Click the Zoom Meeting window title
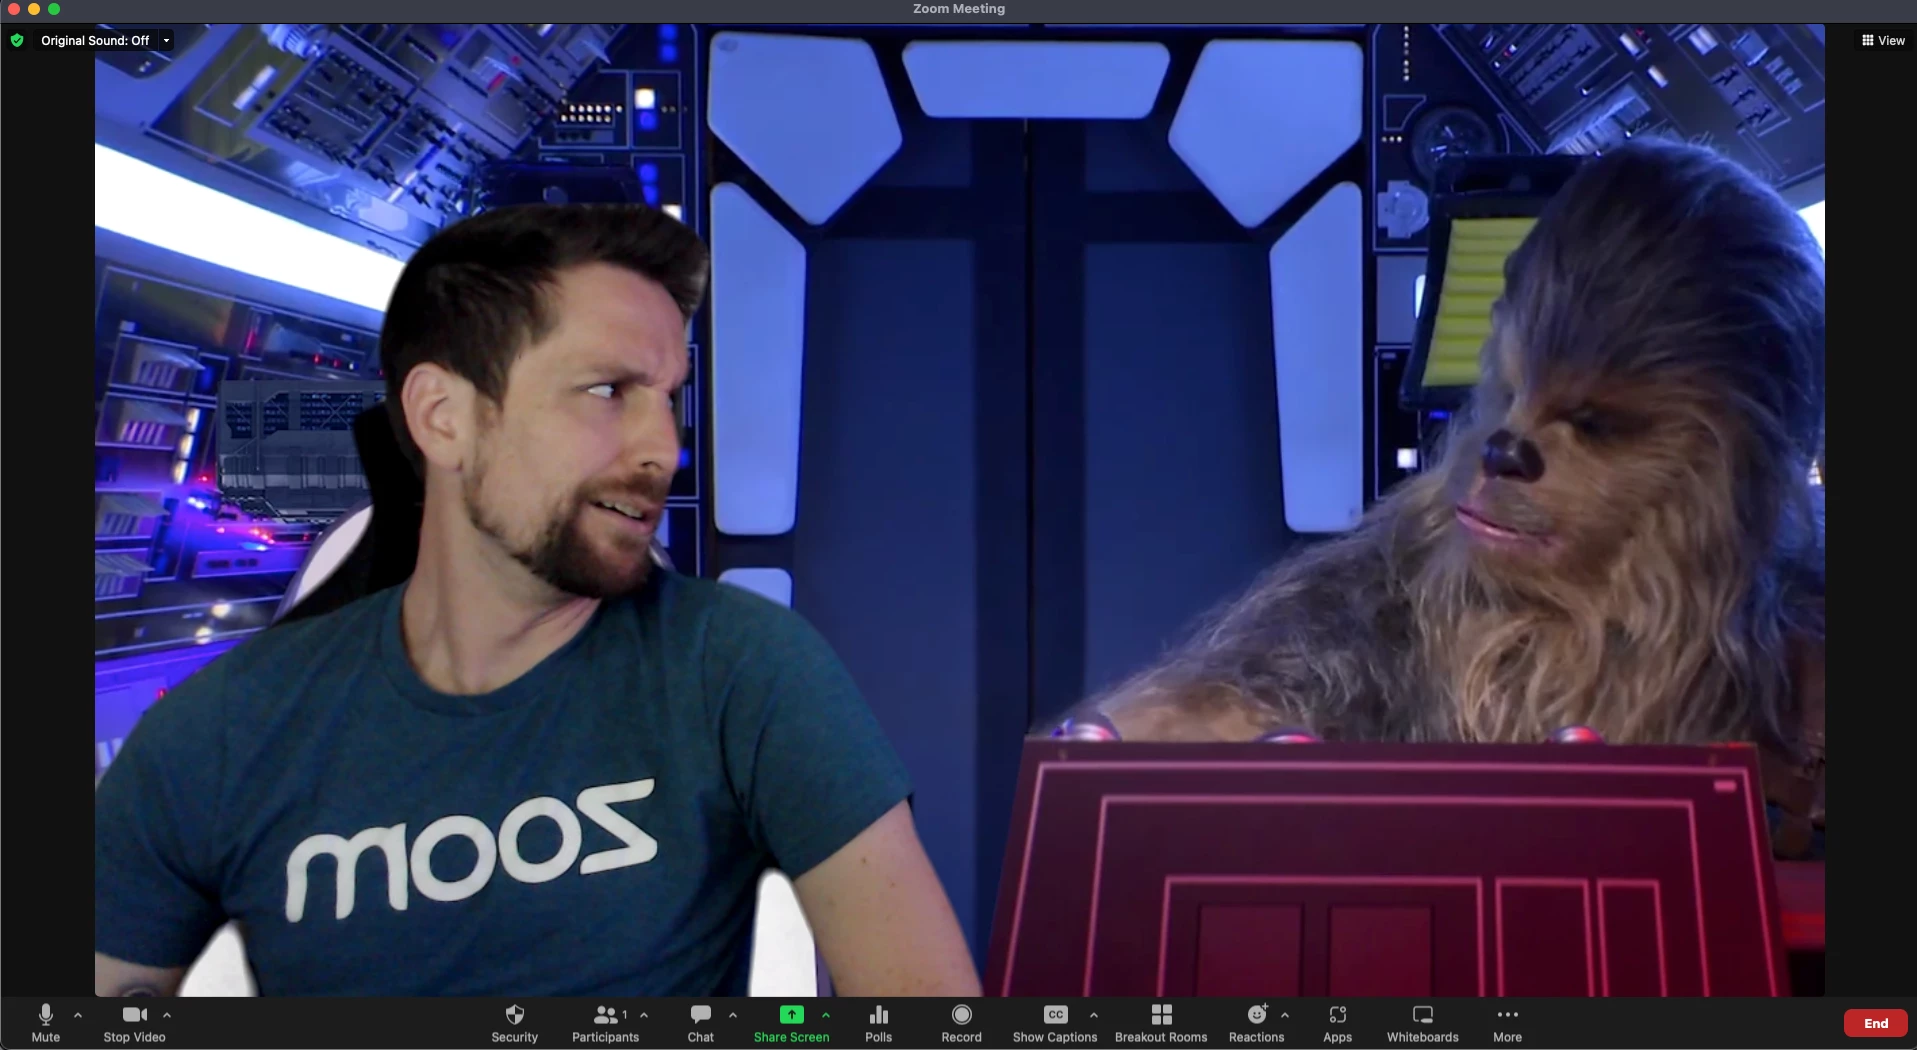Image resolution: width=1917 pixels, height=1050 pixels. click(958, 9)
